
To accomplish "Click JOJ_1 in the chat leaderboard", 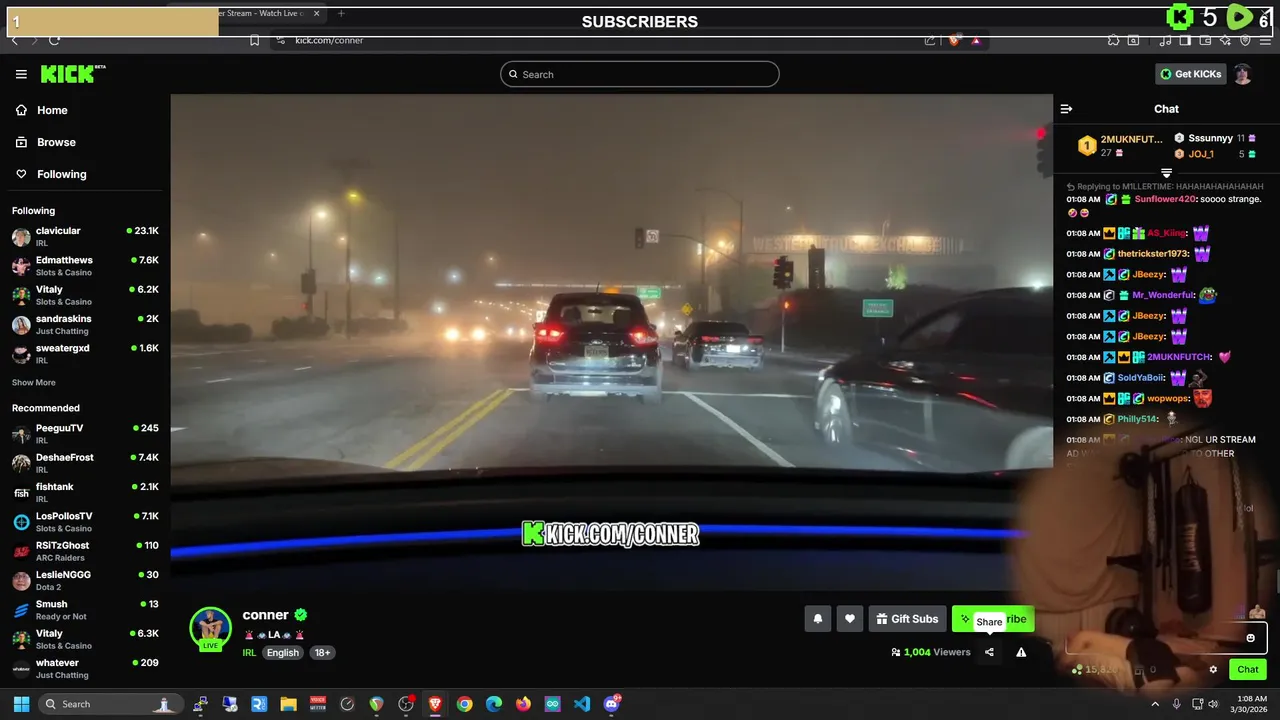I will 1201,154.
